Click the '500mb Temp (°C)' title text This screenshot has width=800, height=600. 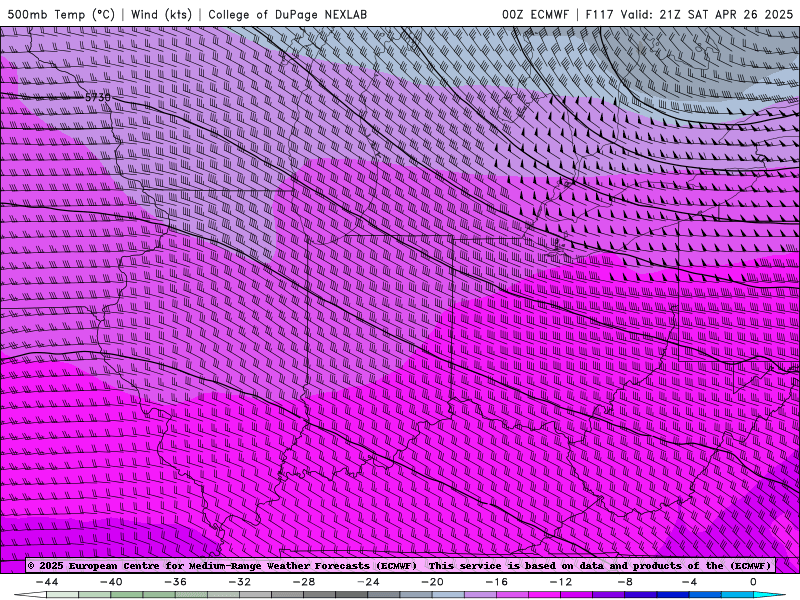tap(61, 14)
